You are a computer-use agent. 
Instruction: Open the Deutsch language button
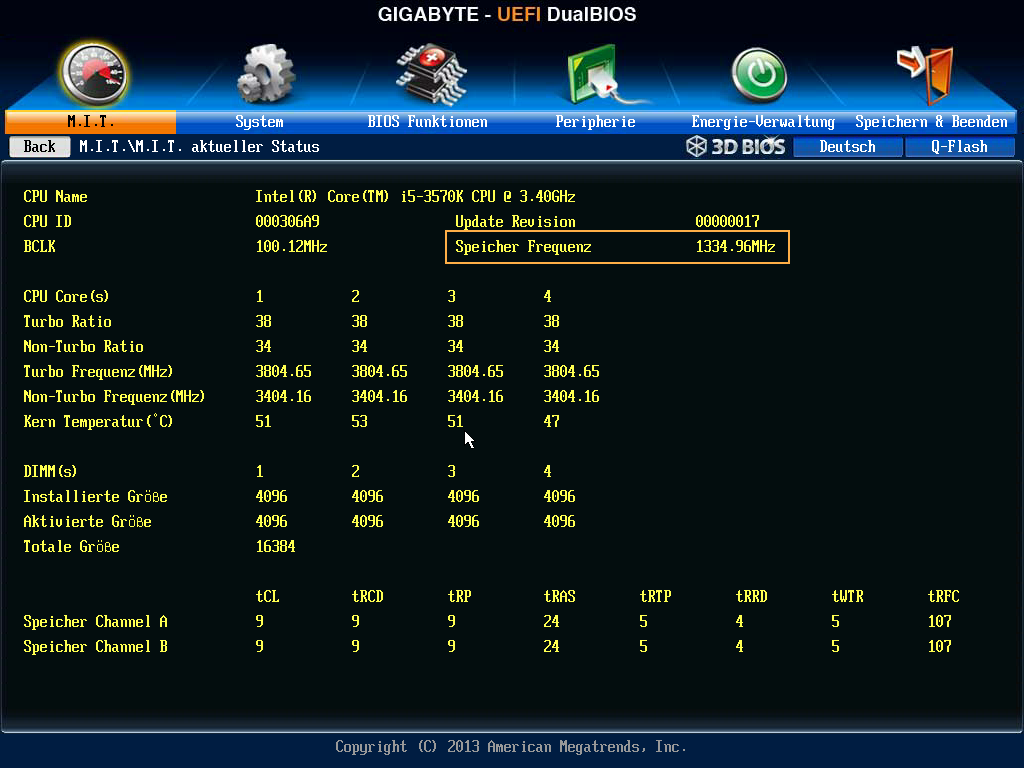click(848, 146)
